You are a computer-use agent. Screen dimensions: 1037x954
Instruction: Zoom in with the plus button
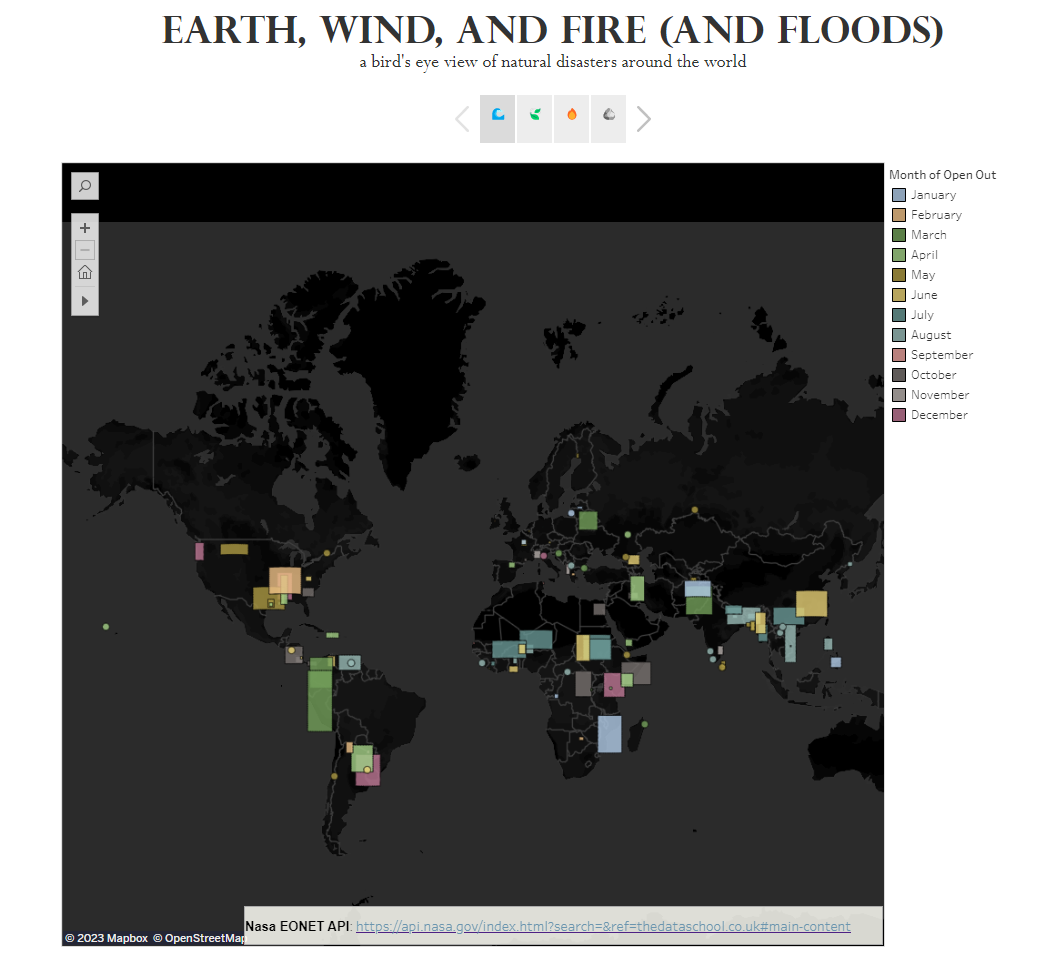[85, 228]
